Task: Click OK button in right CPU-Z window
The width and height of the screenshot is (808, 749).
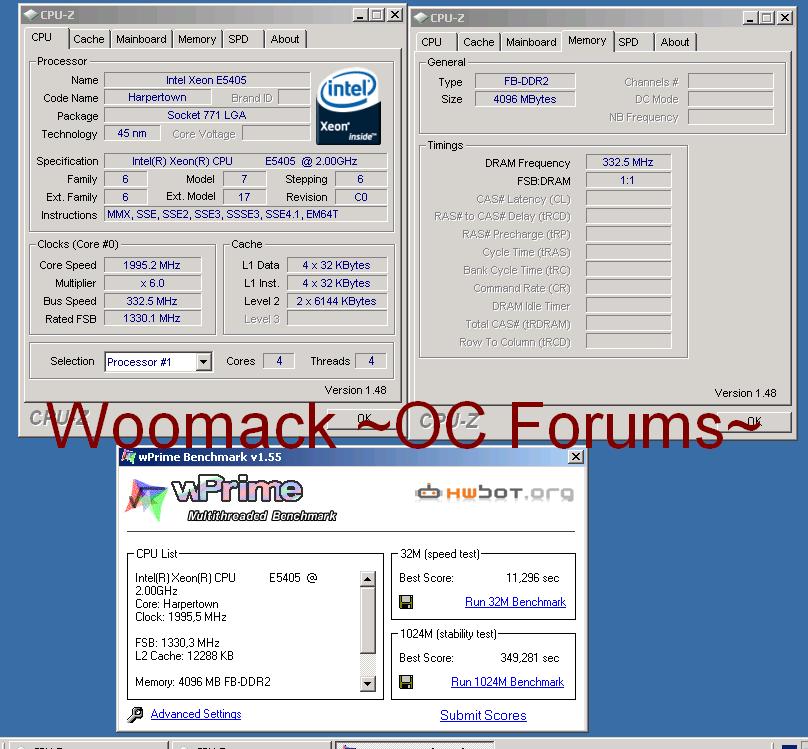Action: pos(754,422)
